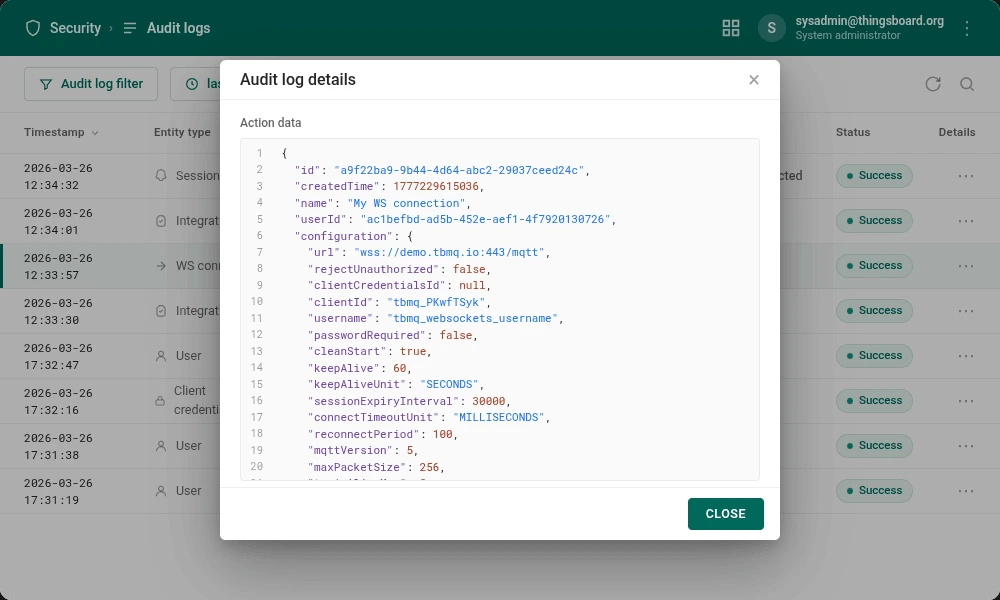Image resolution: width=1000 pixels, height=600 pixels.
Task: Open details for 17:31:19 User row
Action: coord(966,491)
